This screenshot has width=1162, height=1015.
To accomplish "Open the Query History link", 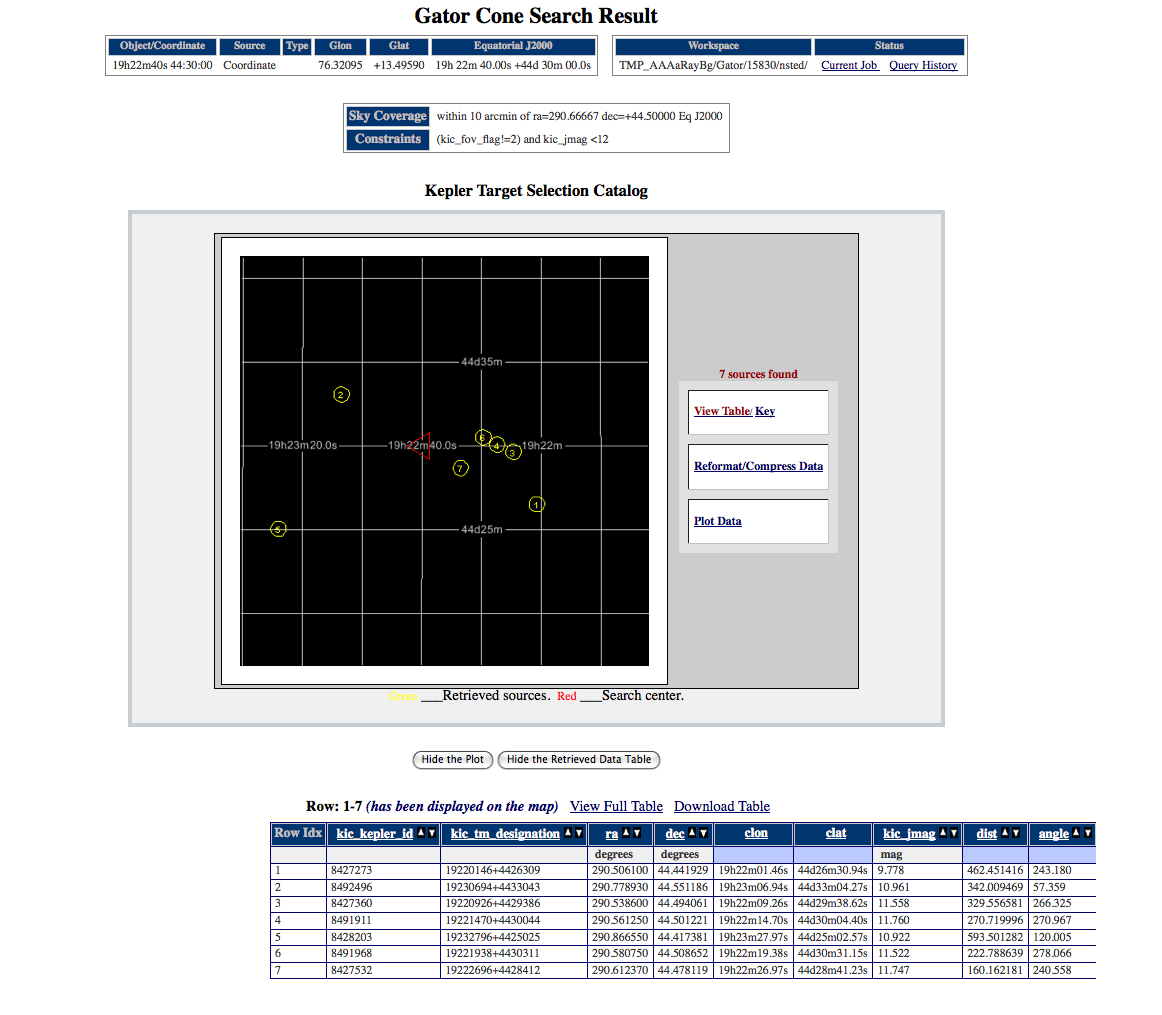I will coord(923,65).
